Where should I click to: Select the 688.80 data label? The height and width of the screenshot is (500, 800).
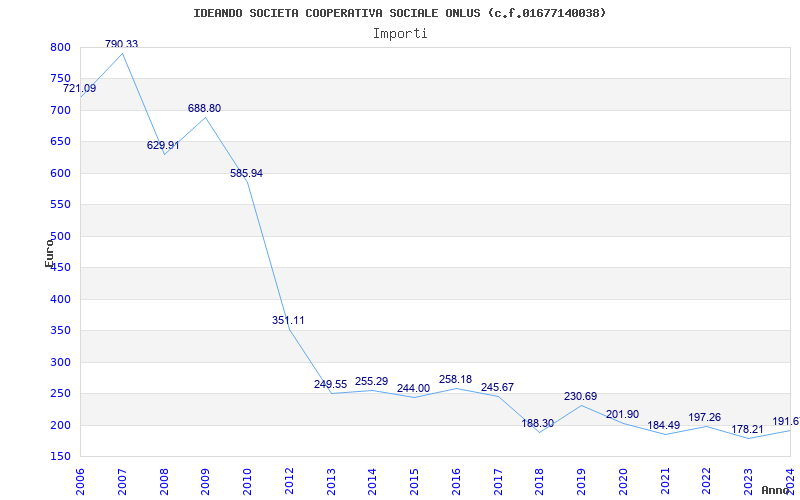[x=205, y=108]
